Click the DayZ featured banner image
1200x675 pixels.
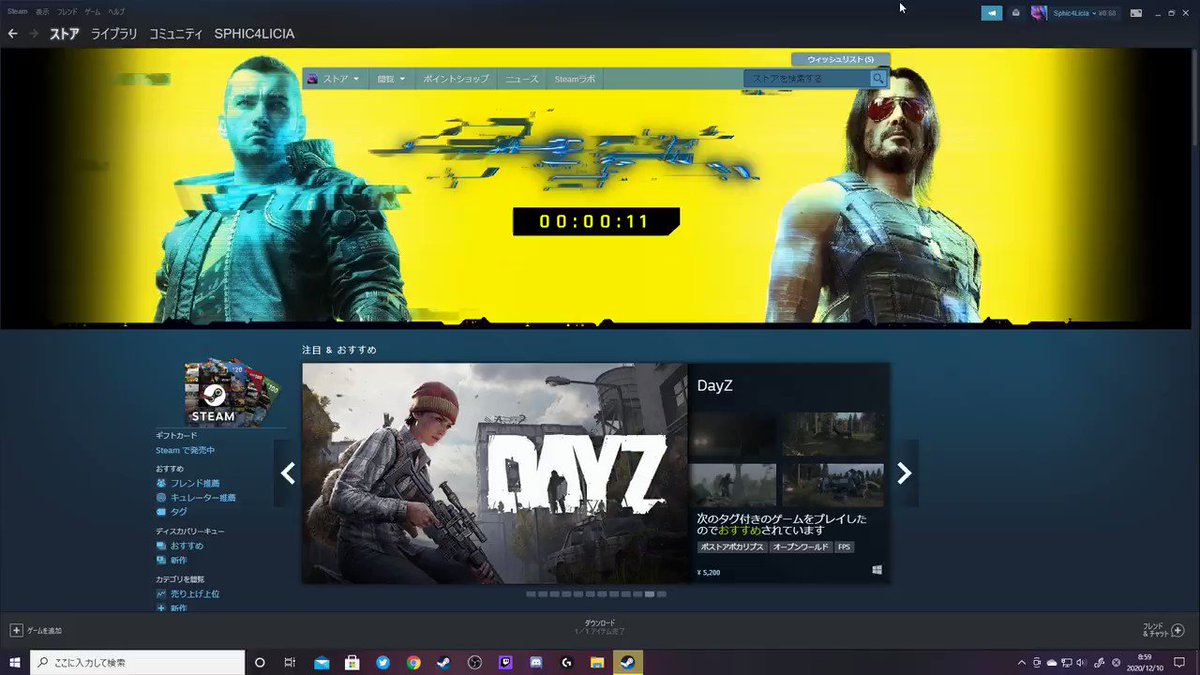coord(494,473)
